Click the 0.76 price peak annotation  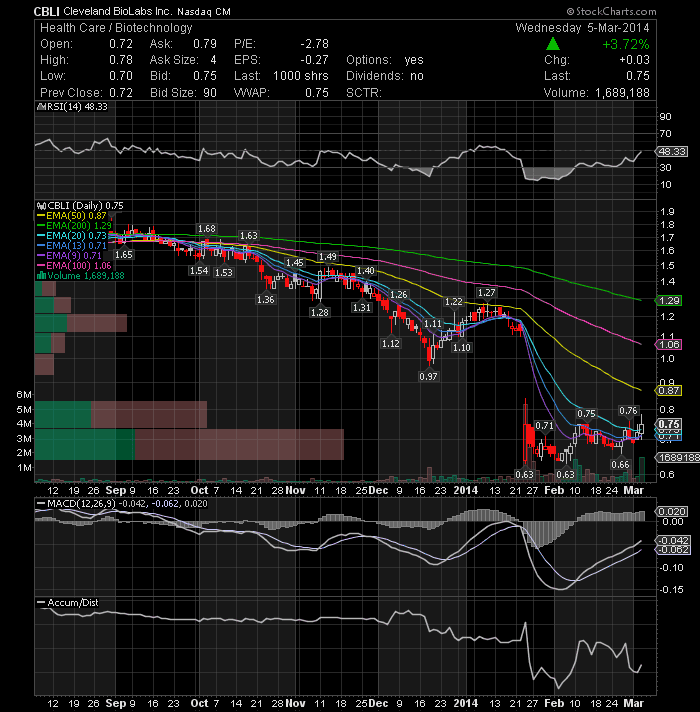[629, 410]
